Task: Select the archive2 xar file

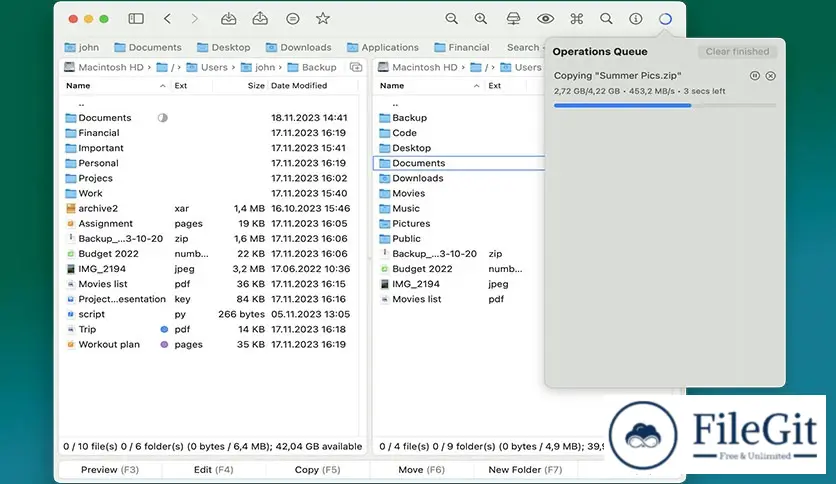Action: 208,208
